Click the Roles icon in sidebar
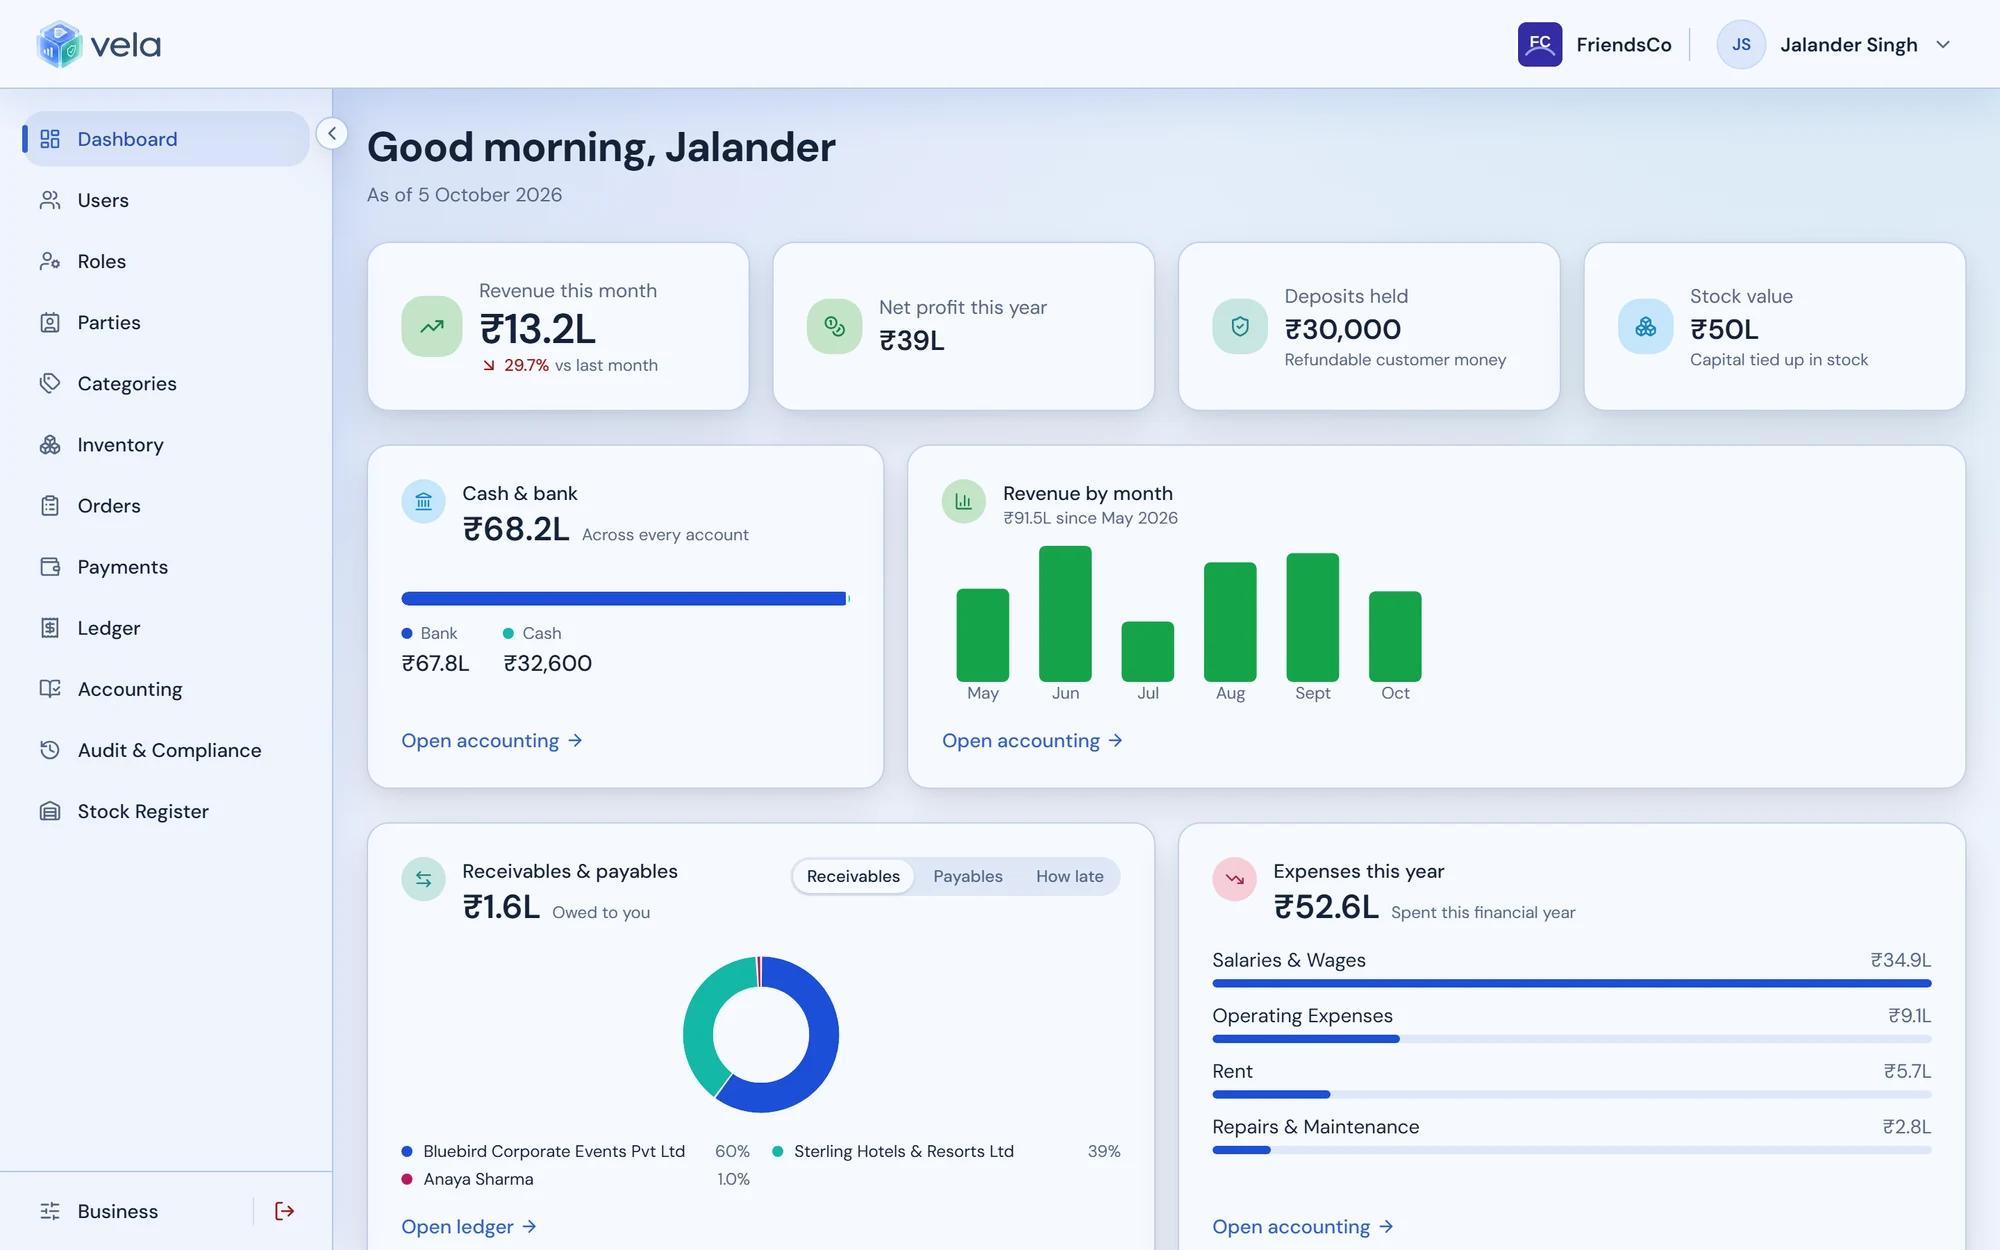Screen dimensions: 2000x1250 [50, 261]
